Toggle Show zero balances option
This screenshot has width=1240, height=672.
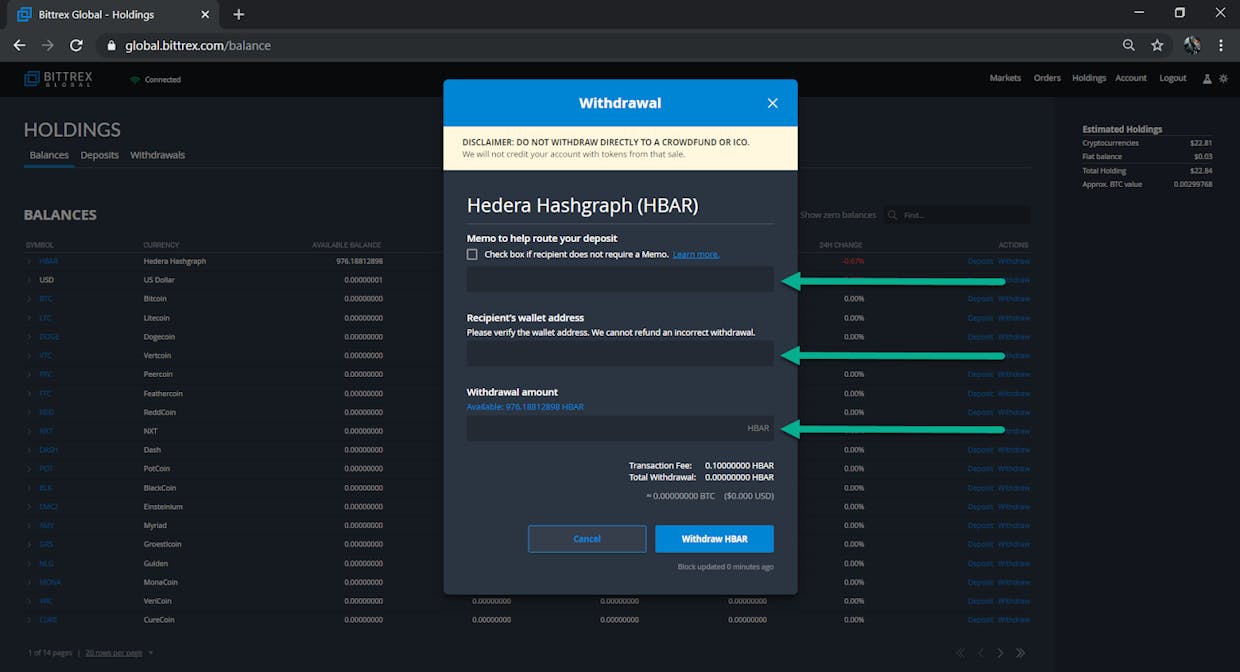(x=838, y=215)
